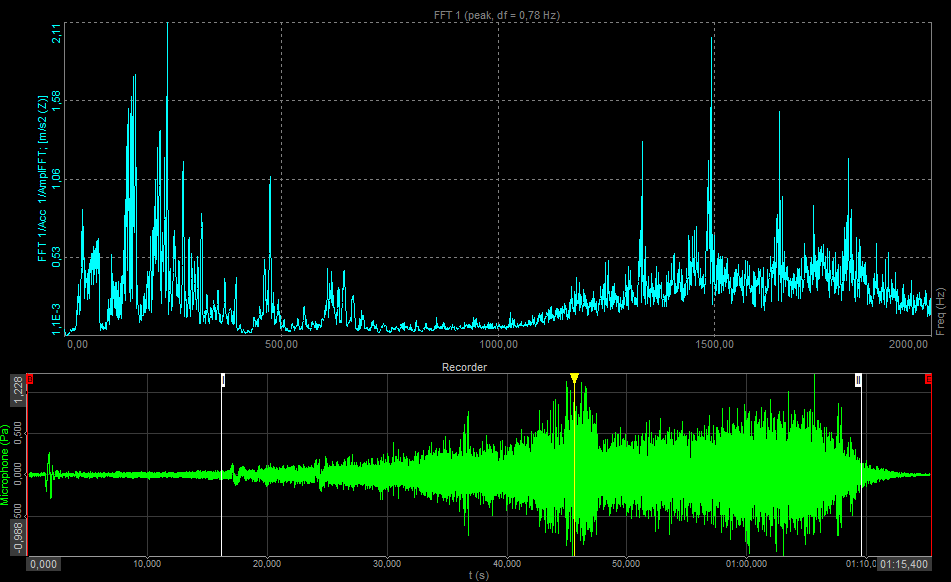
Task: Click the 1,58 amplitude tick label
Action: [x=56, y=101]
